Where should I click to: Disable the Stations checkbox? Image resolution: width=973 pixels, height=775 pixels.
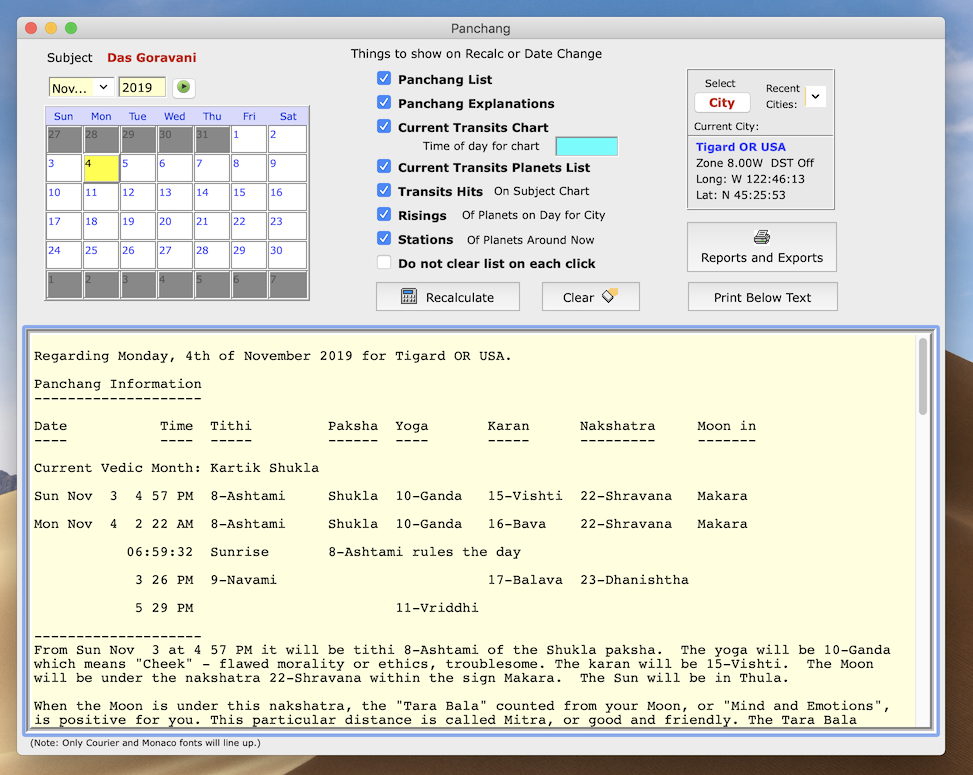pos(384,239)
